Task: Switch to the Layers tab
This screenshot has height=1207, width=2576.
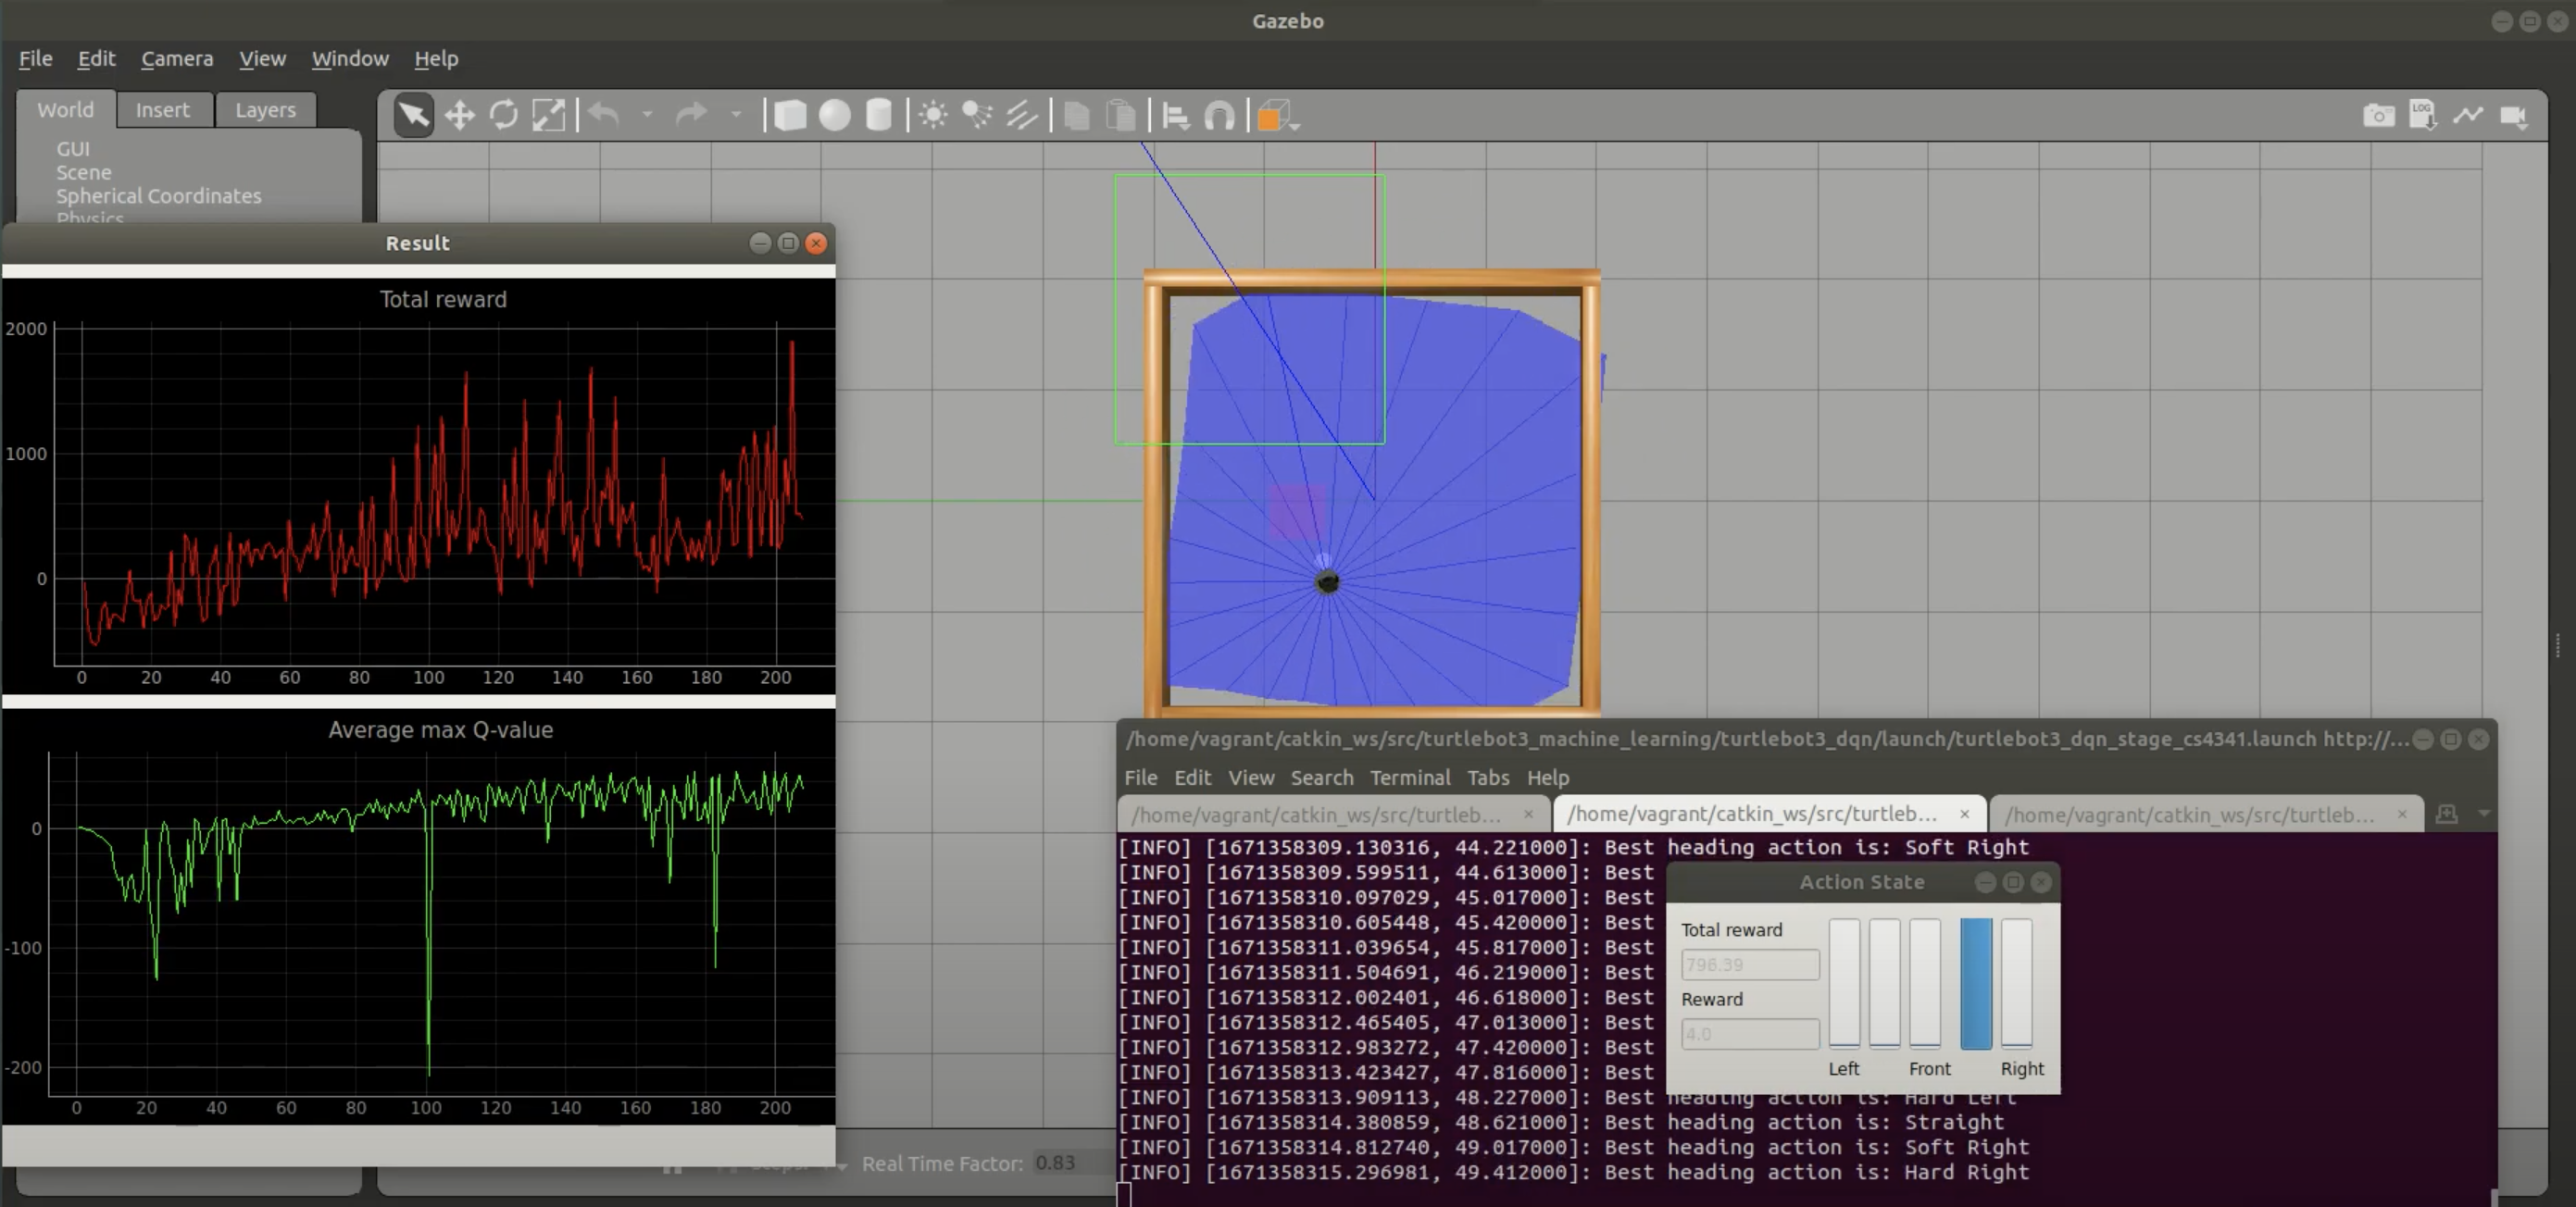Action: click(265, 110)
